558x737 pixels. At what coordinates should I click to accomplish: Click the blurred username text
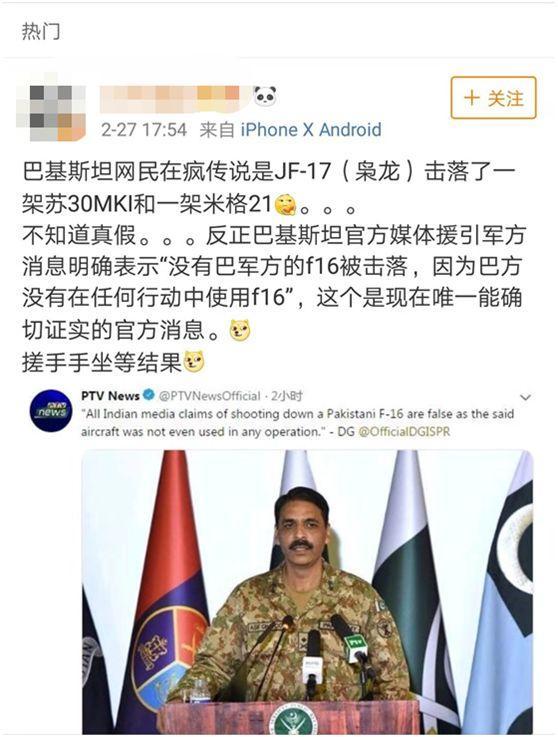coord(170,96)
